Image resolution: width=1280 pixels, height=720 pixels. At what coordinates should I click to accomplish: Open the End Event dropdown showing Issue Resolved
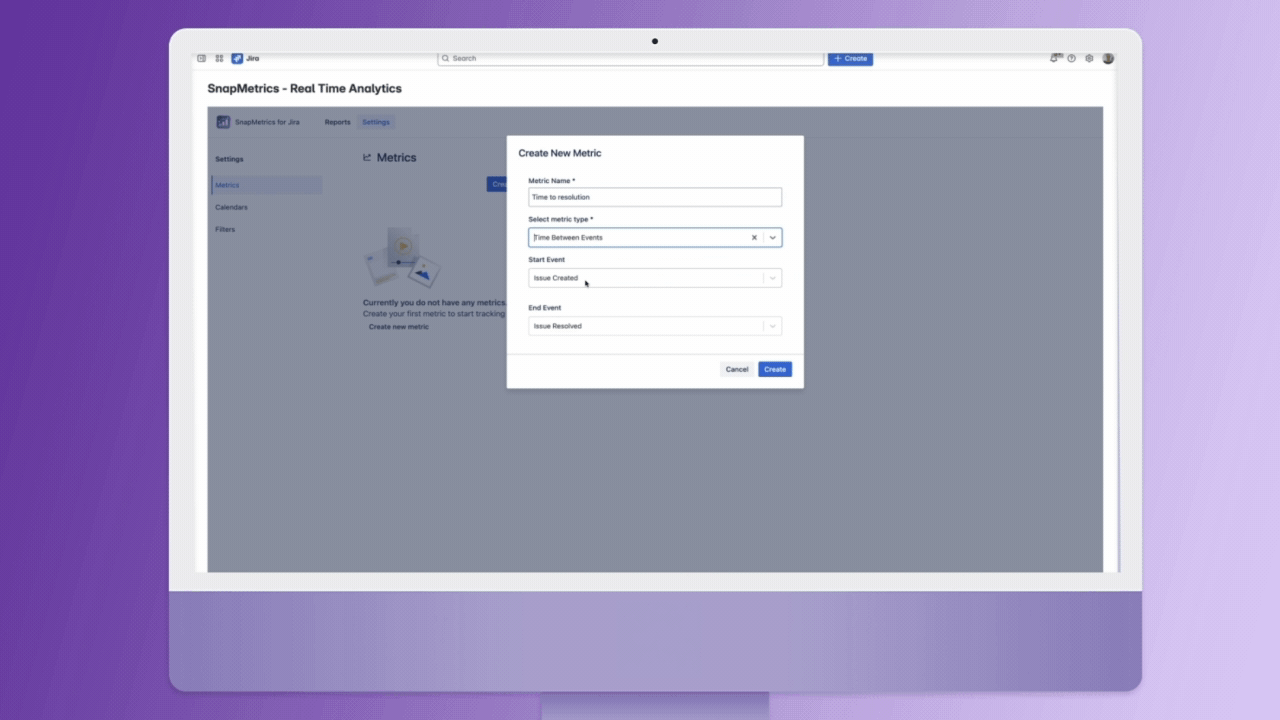pyautogui.click(x=655, y=326)
